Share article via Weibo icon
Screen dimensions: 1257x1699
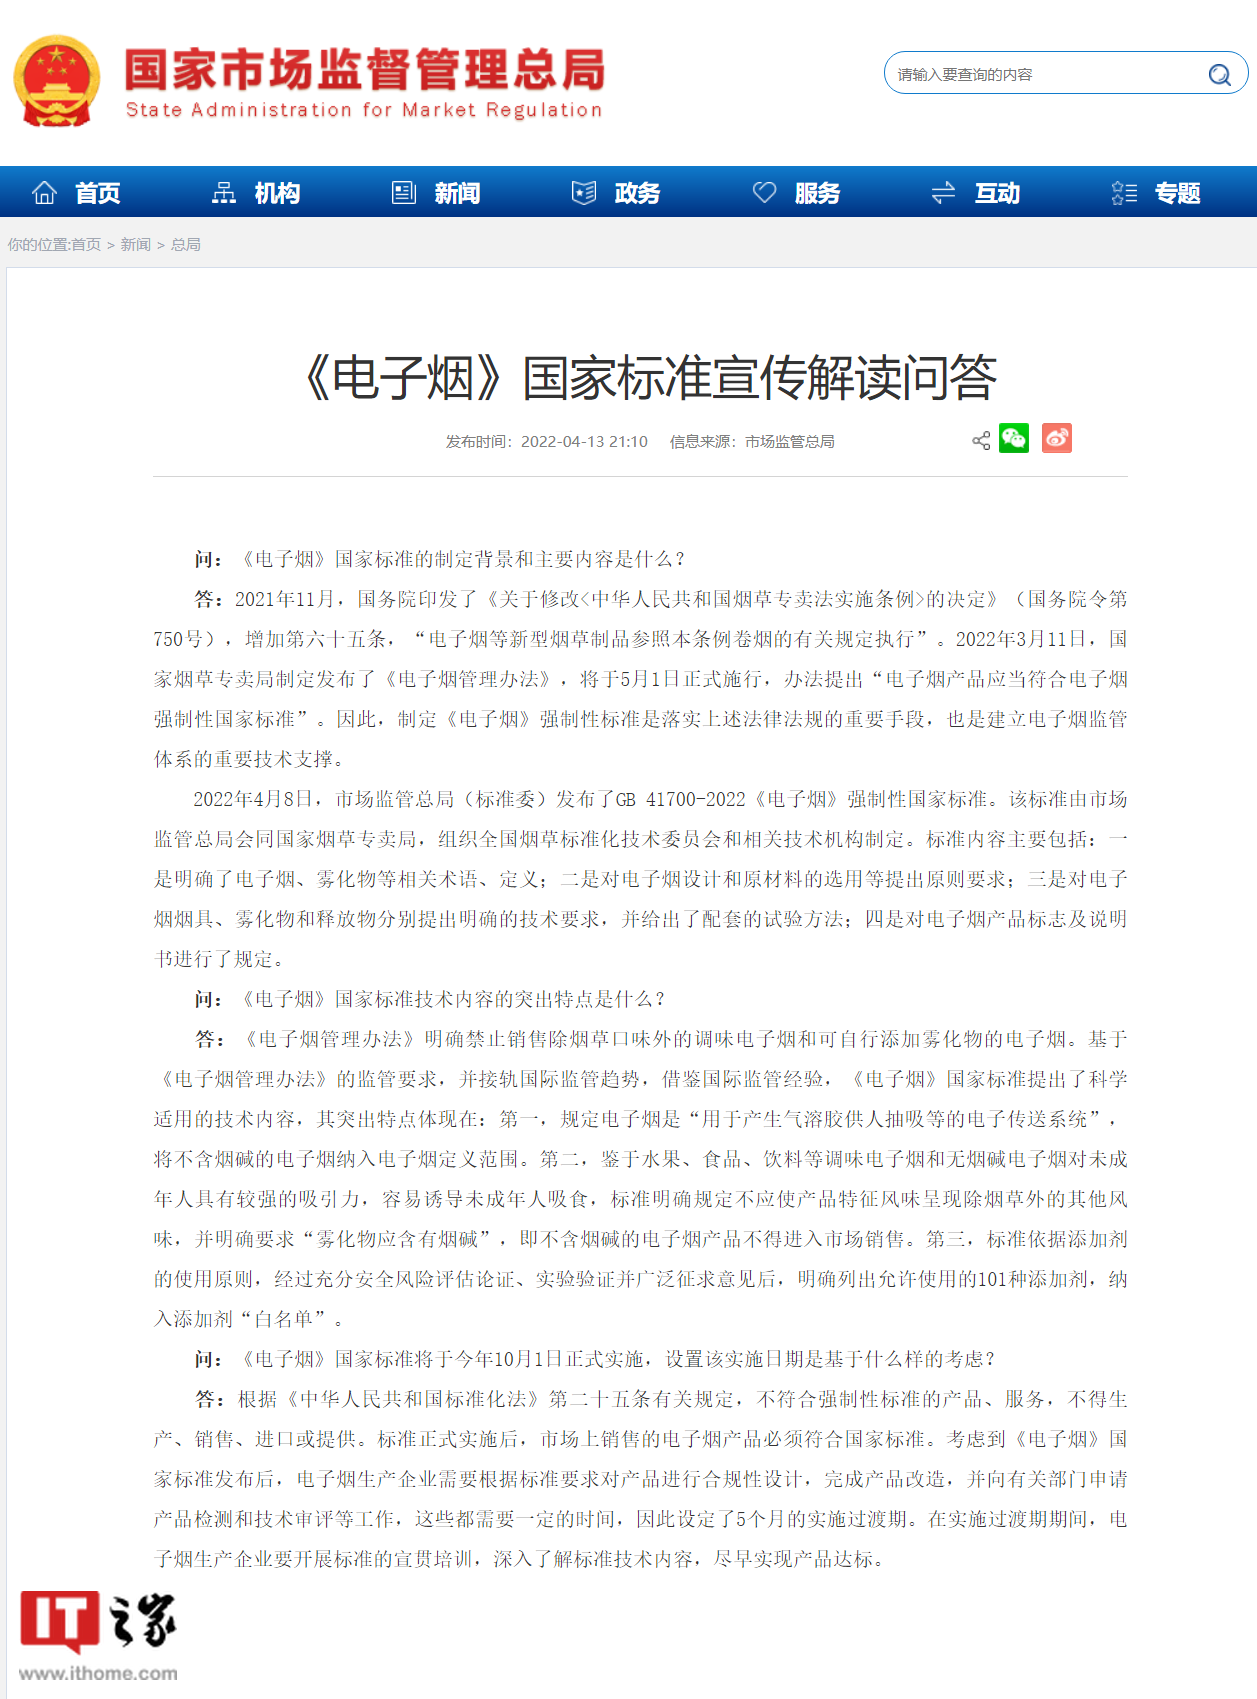click(1057, 439)
